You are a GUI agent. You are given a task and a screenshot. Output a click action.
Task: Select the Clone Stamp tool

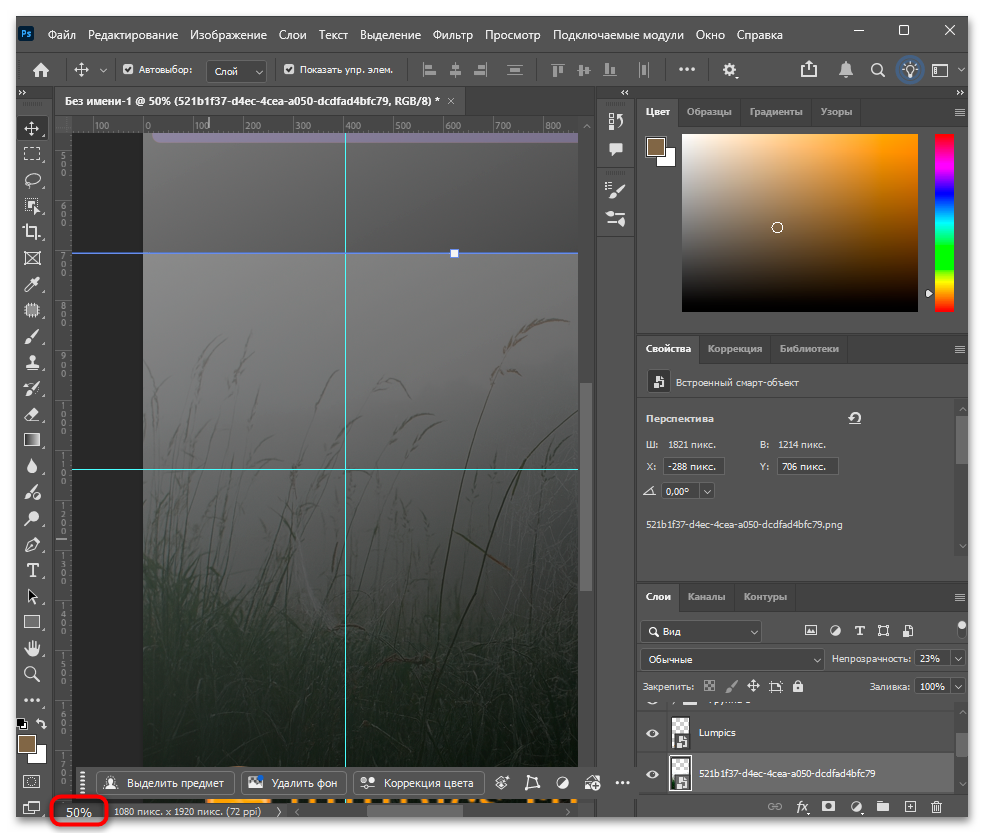tap(32, 363)
